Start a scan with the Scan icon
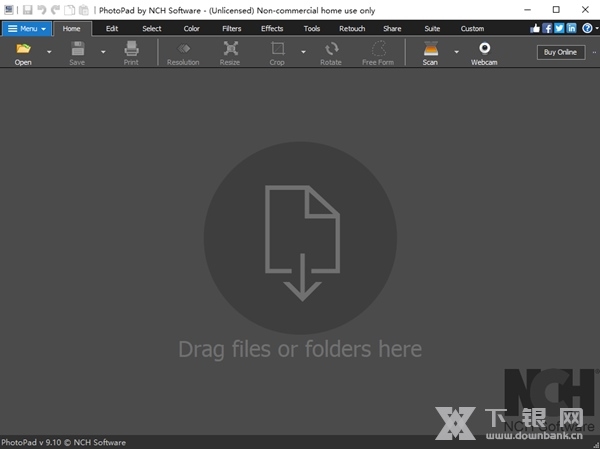Viewport: 600px width, 449px height. pyautogui.click(x=430, y=53)
